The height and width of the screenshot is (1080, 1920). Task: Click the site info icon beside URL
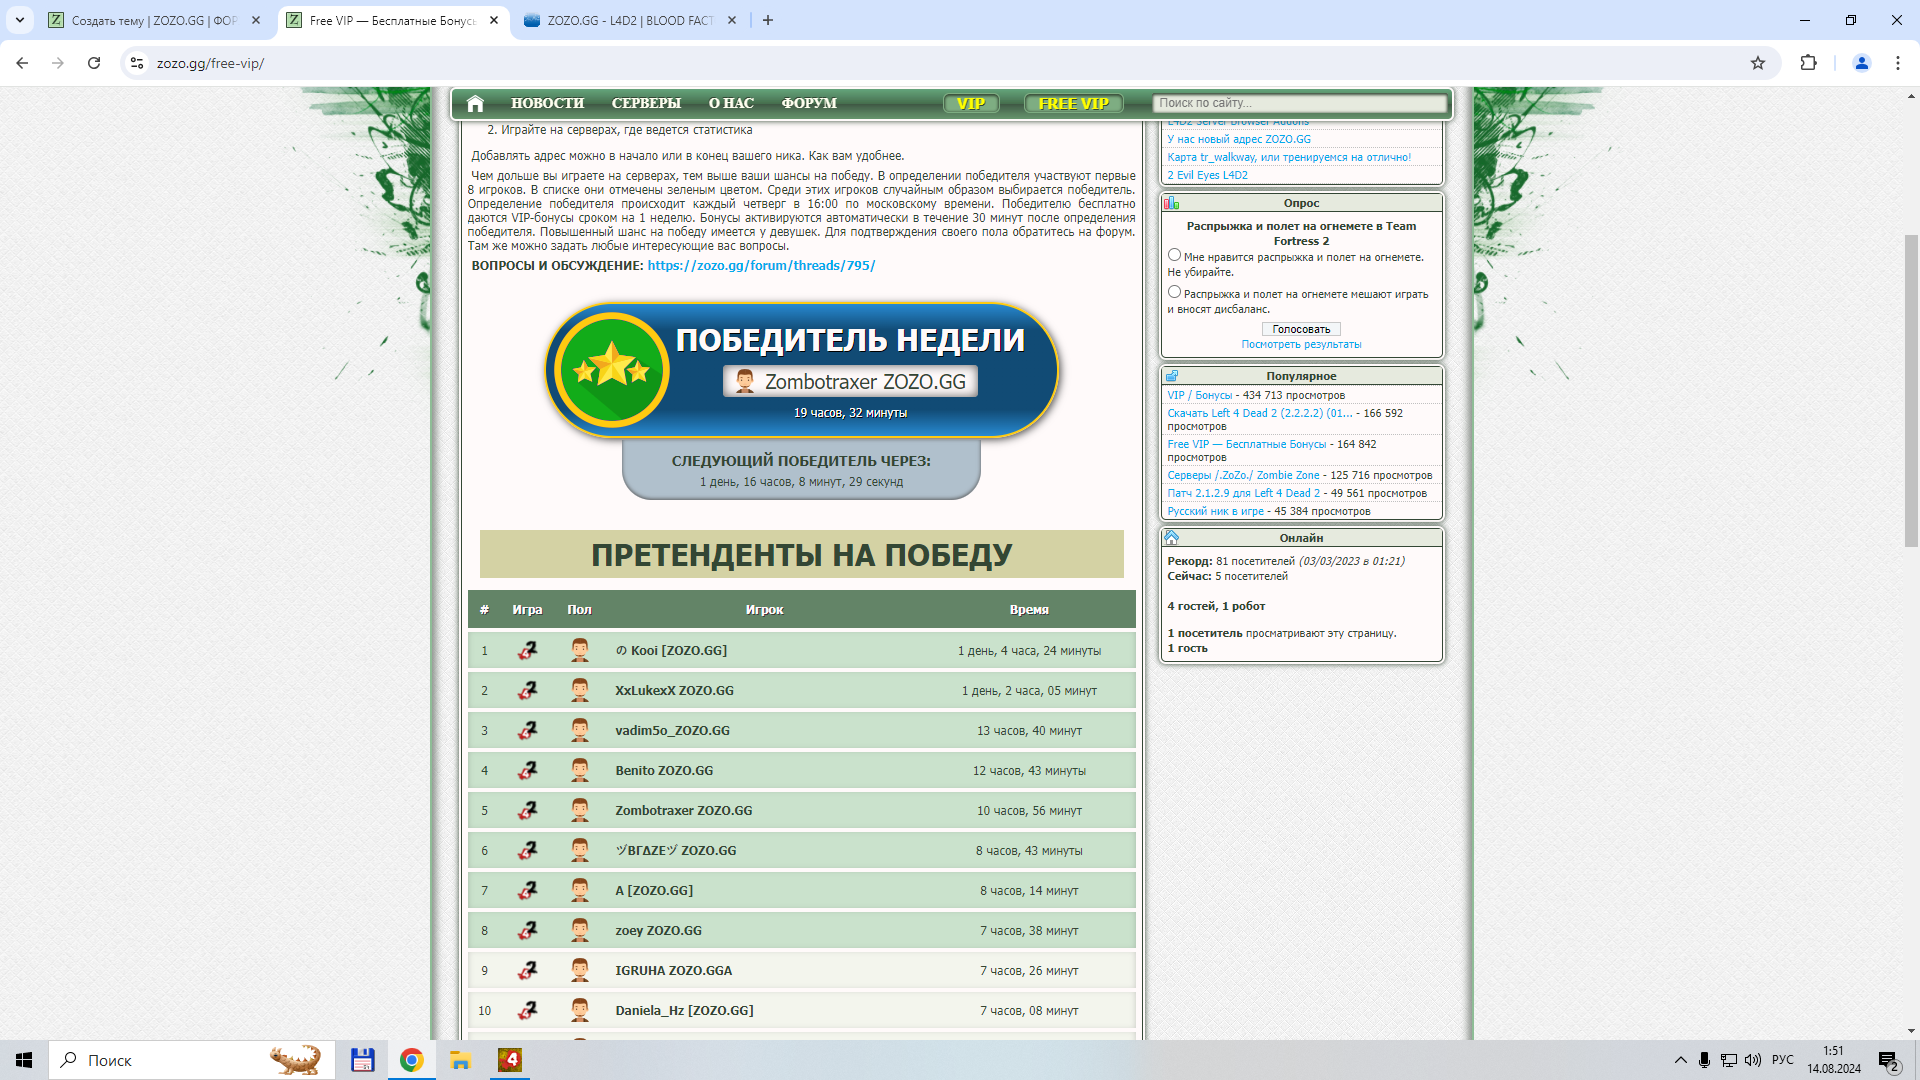(137, 63)
